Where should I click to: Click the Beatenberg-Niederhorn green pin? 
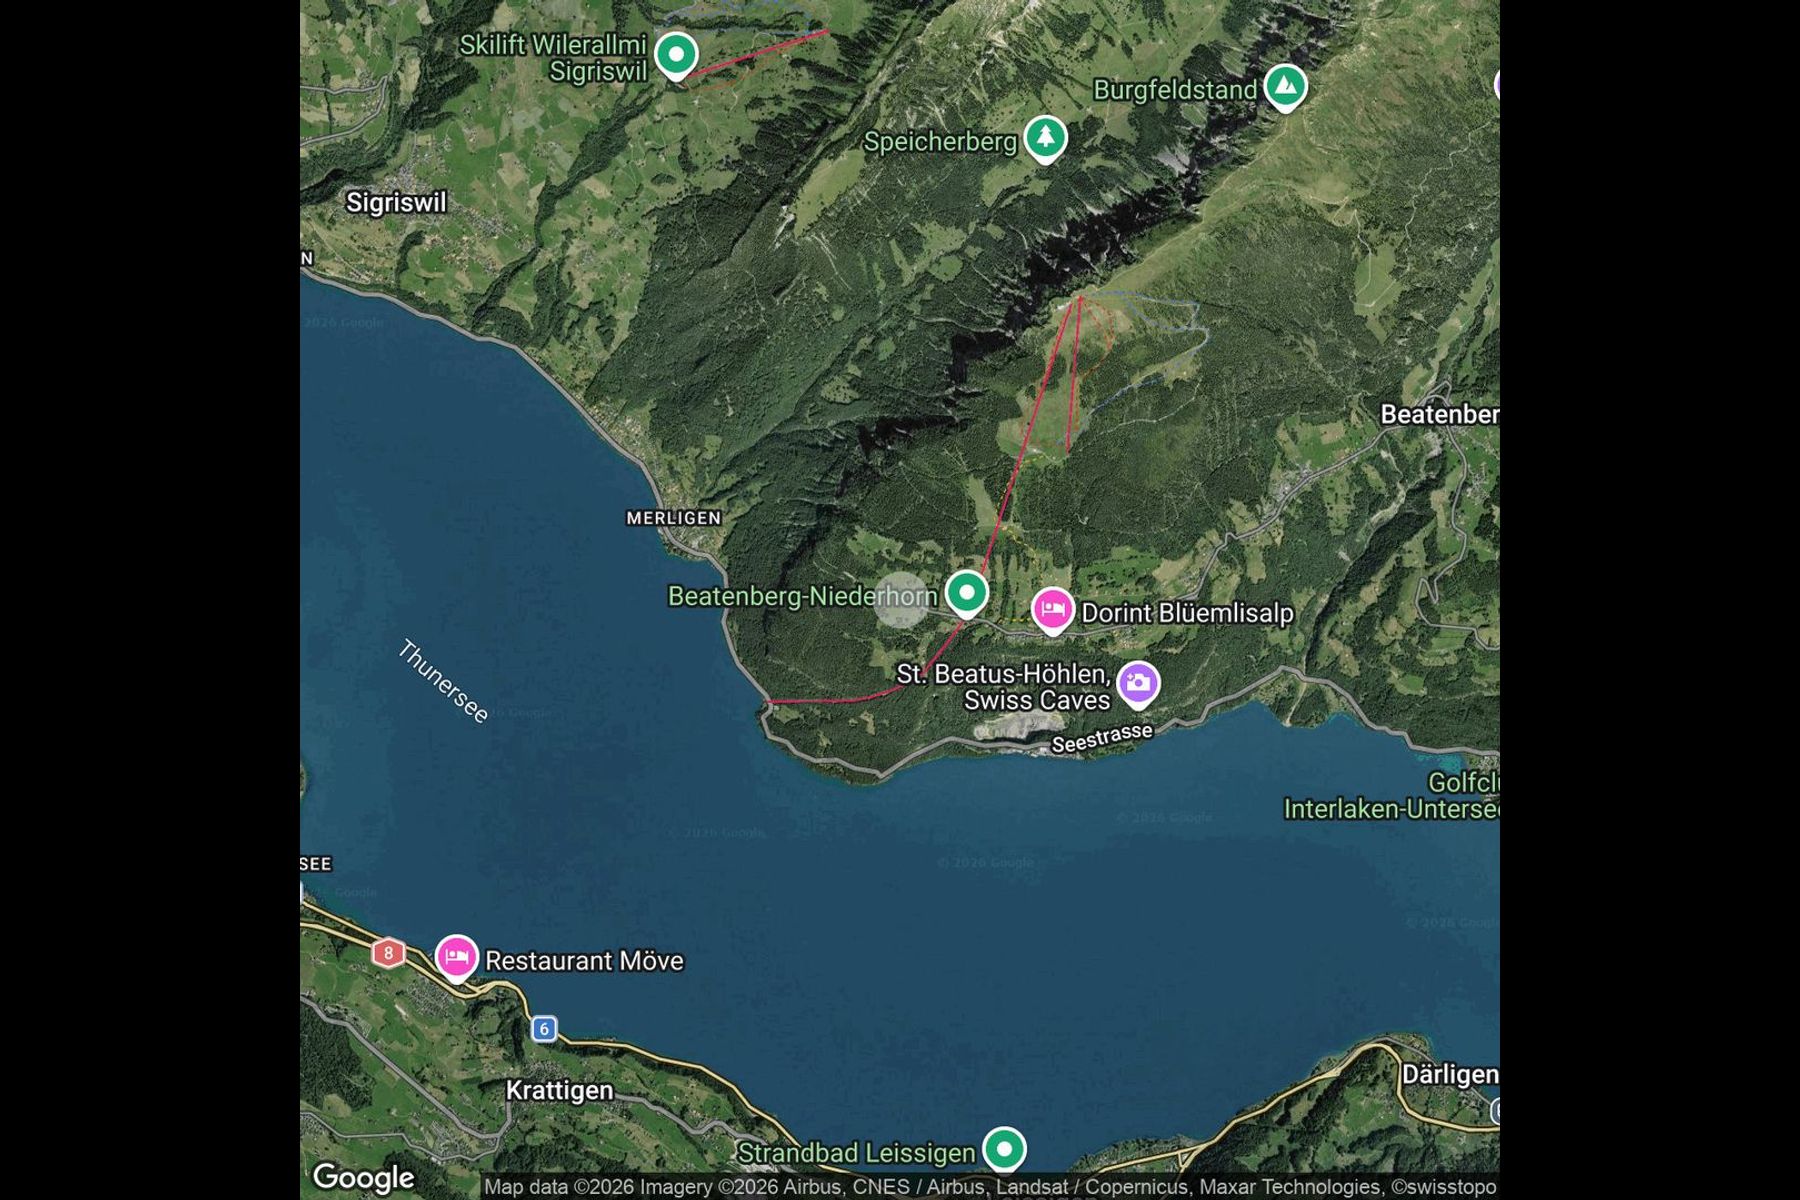point(967,593)
